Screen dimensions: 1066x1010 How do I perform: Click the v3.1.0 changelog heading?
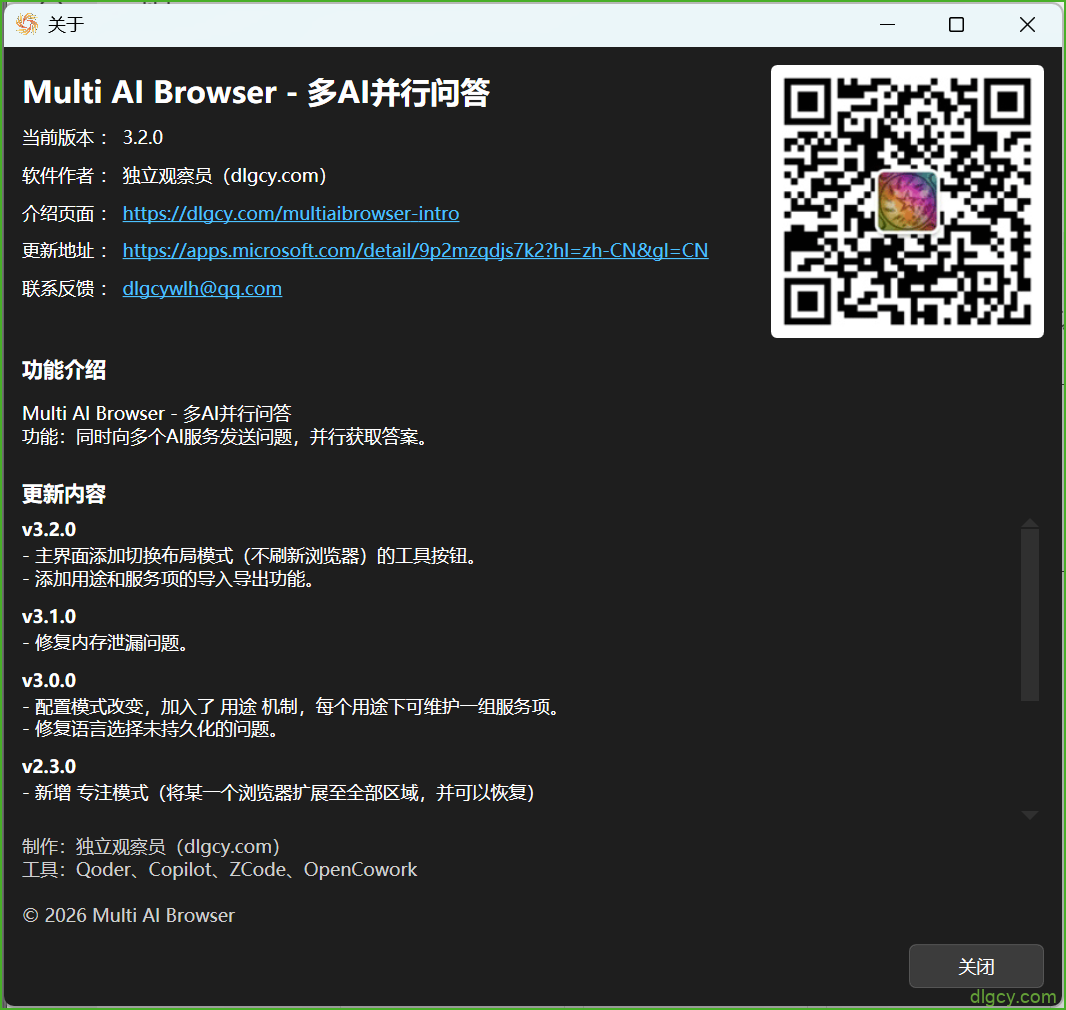pos(49,616)
